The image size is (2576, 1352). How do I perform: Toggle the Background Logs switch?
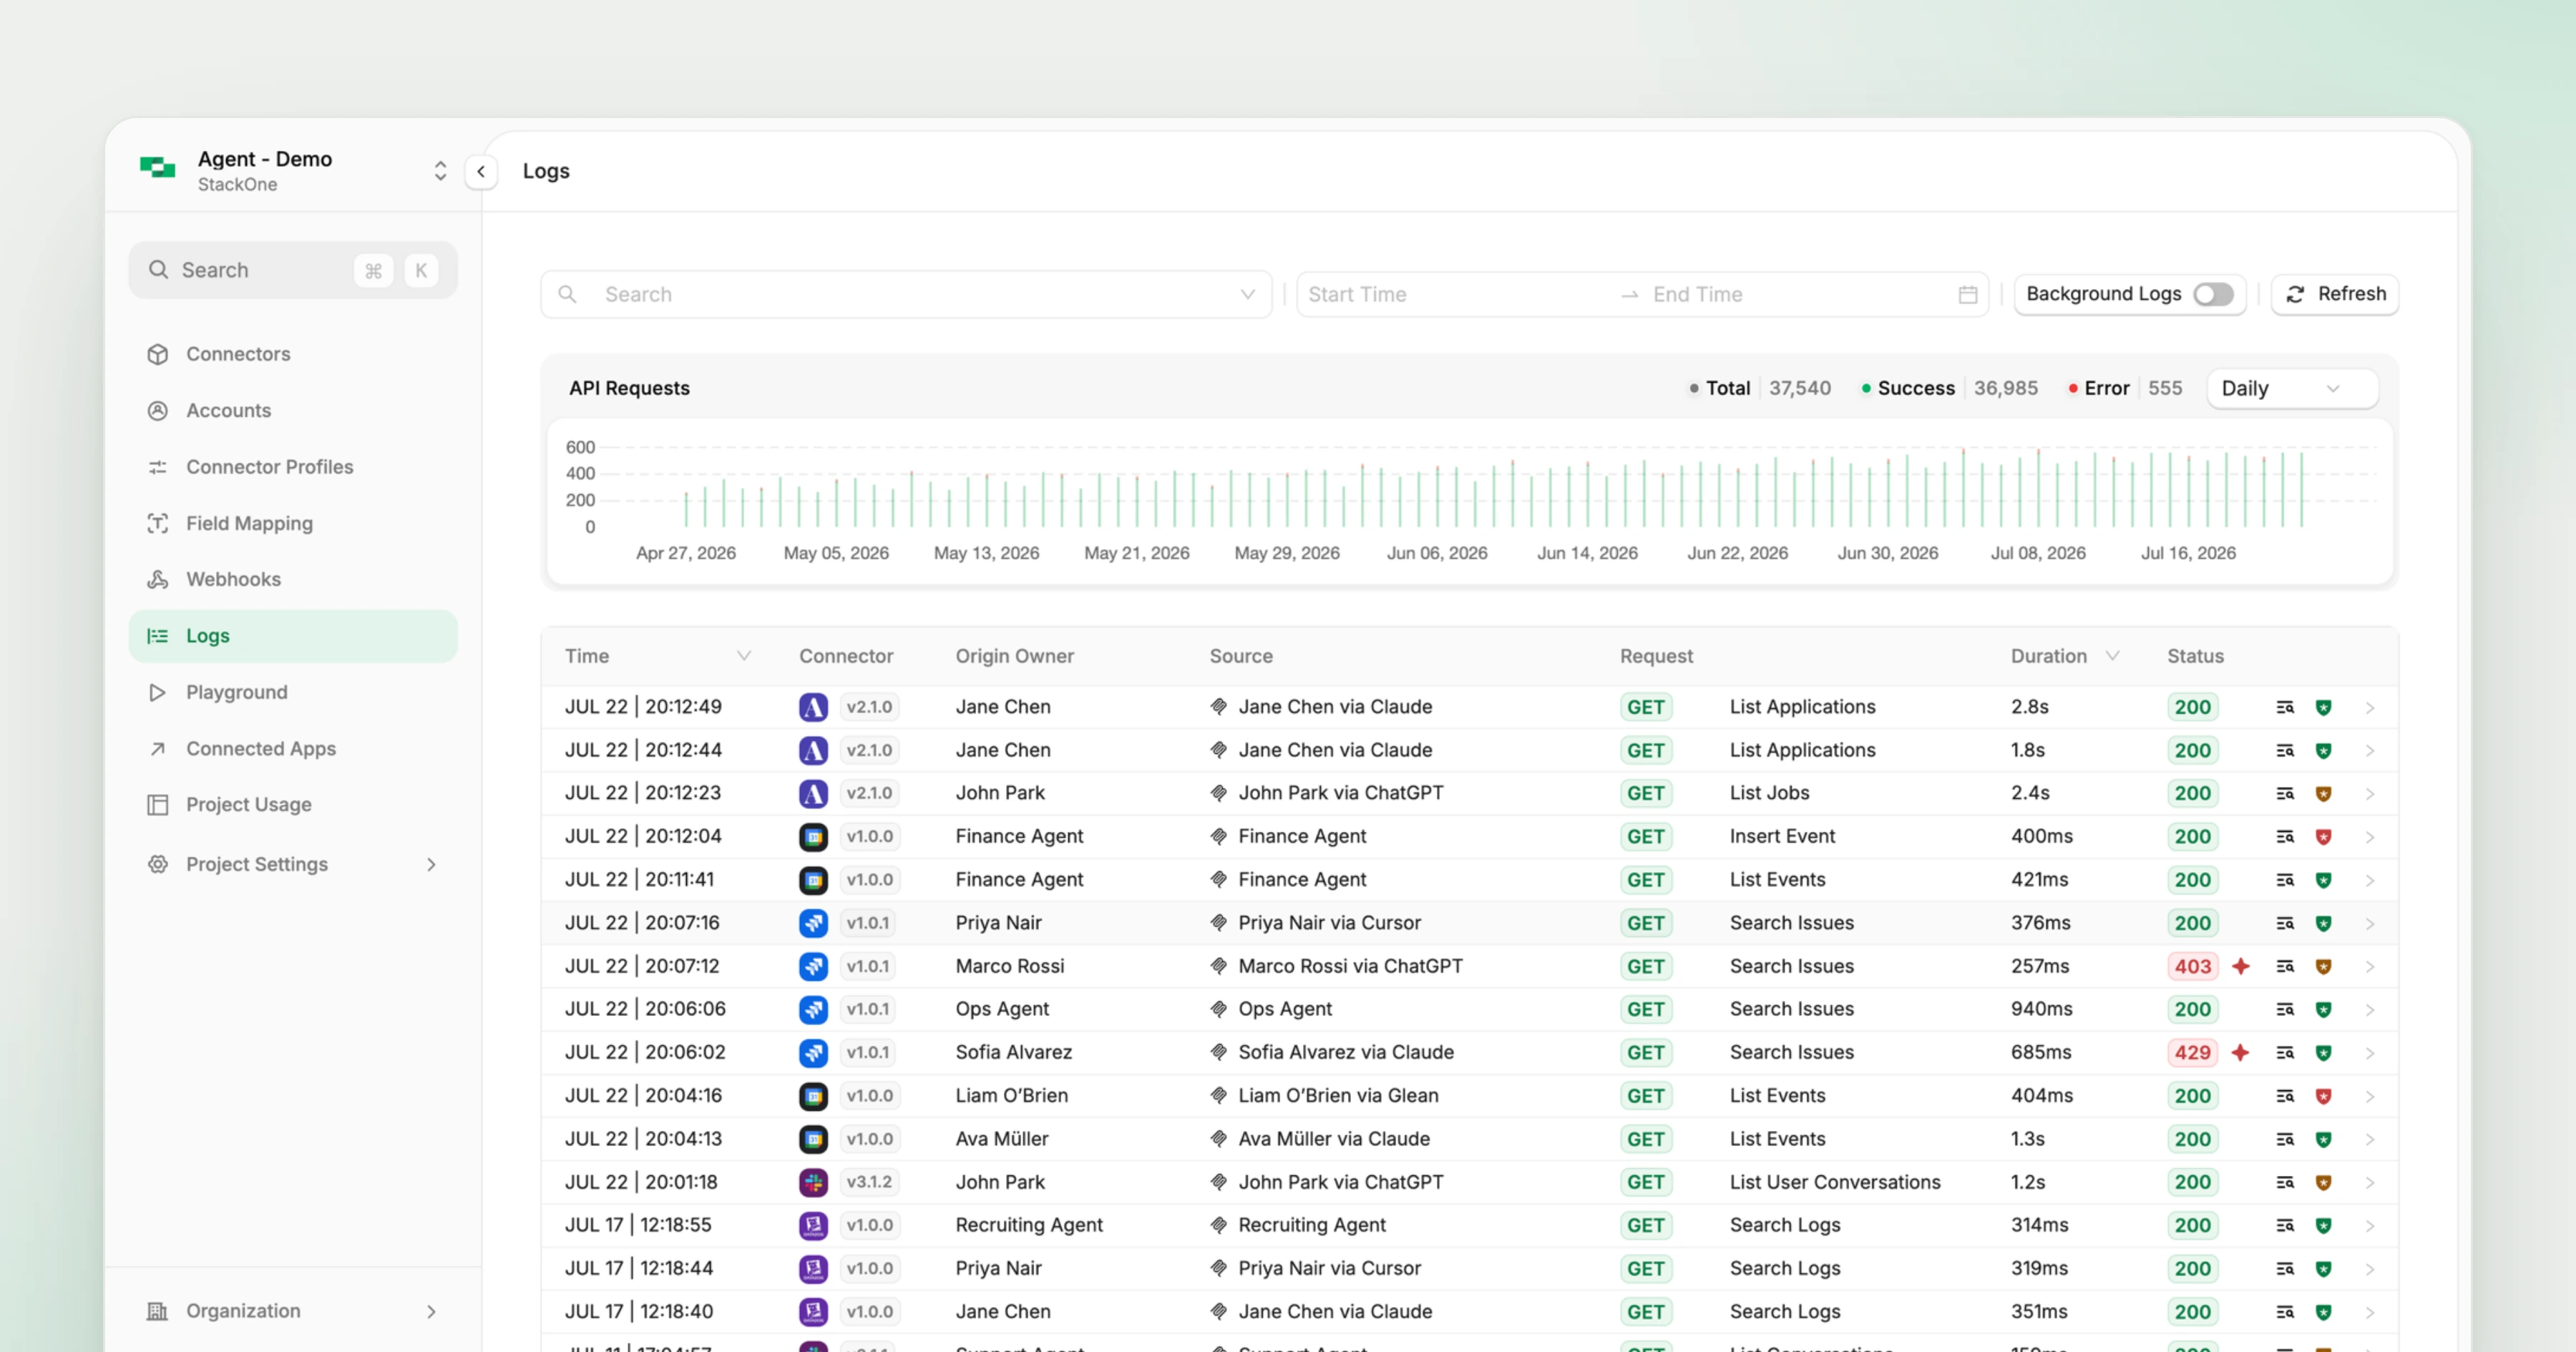point(2213,294)
